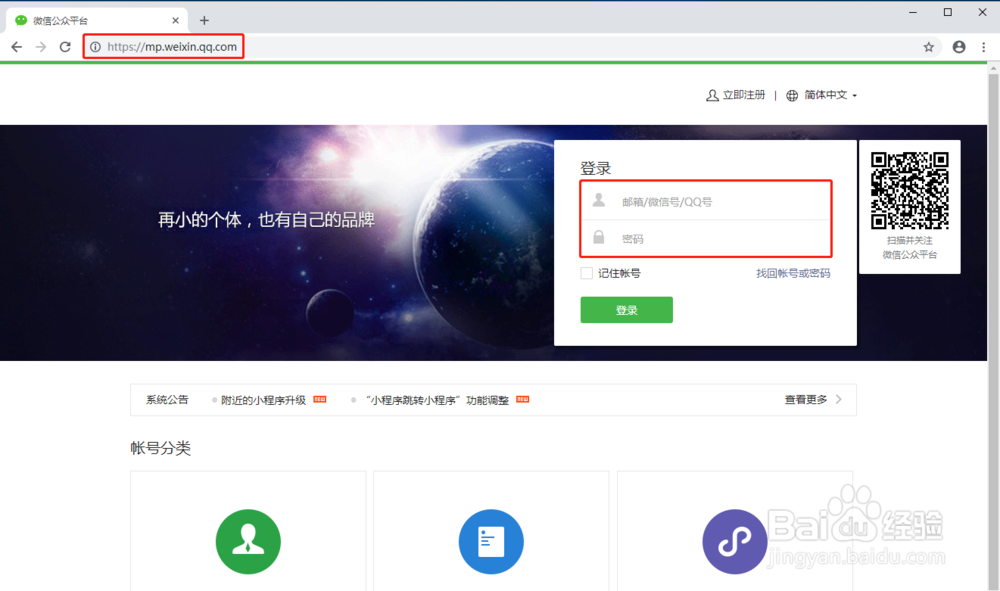Open the 附近的小程序升级 announcement
This screenshot has height=591, width=1000.
point(263,400)
